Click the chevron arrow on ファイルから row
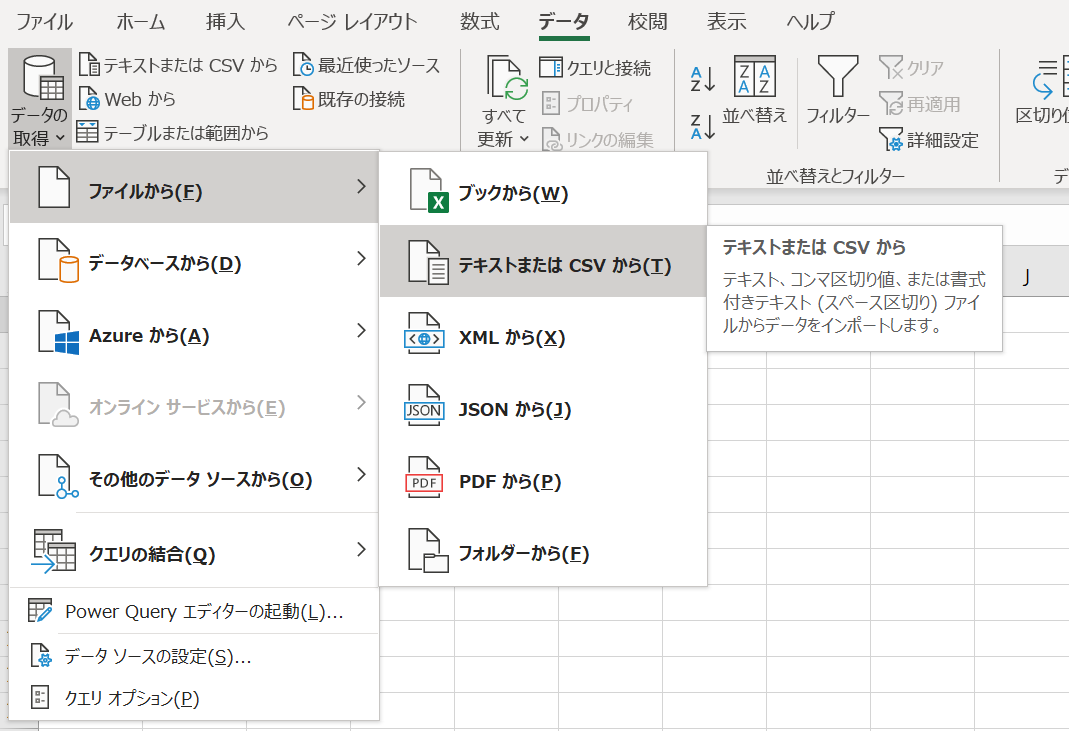This screenshot has height=731, width=1069. [x=362, y=187]
